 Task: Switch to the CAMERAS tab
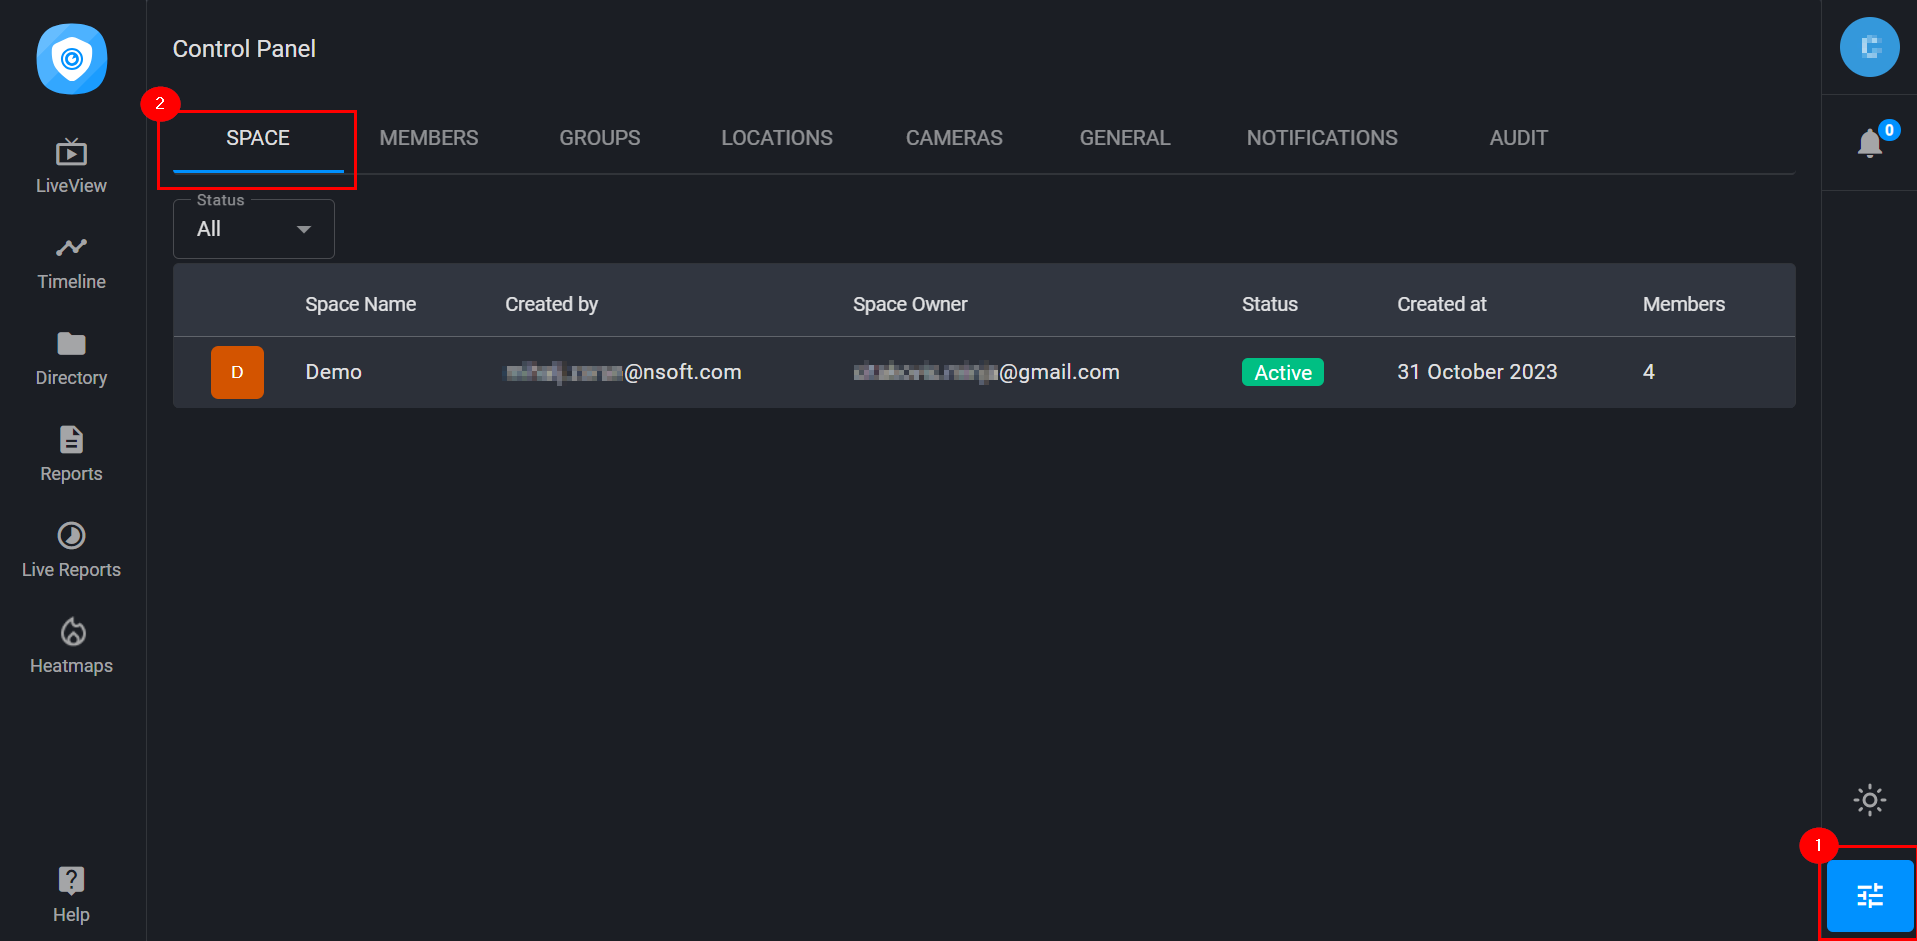pos(954,138)
